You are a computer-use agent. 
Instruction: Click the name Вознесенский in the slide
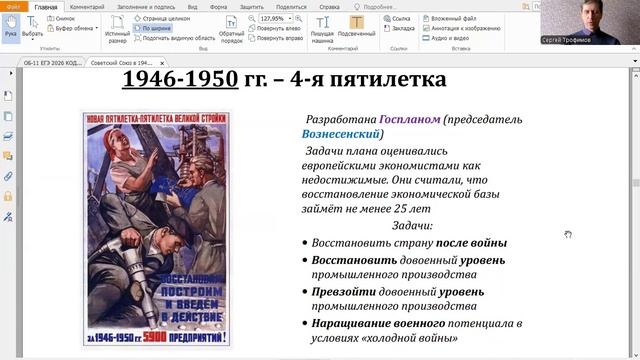click(x=340, y=134)
